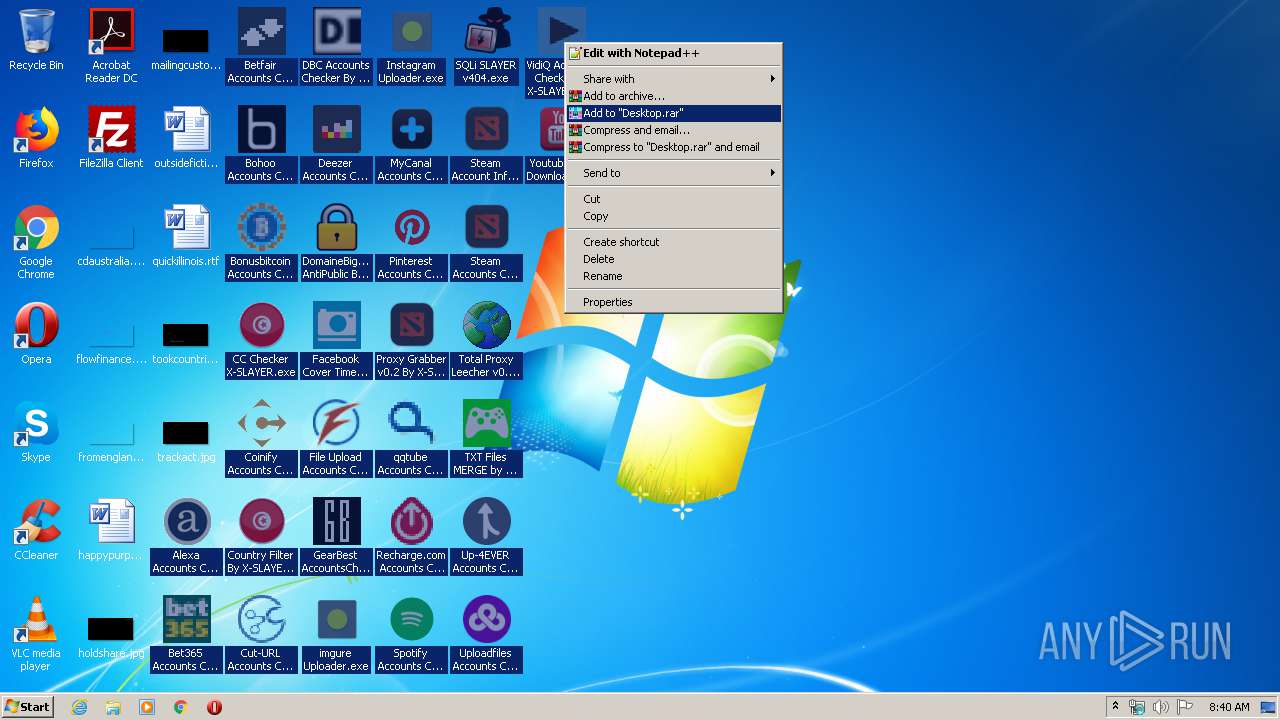
Task: Choose Add to archive... menu entry
Action: pyautogui.click(x=674, y=96)
